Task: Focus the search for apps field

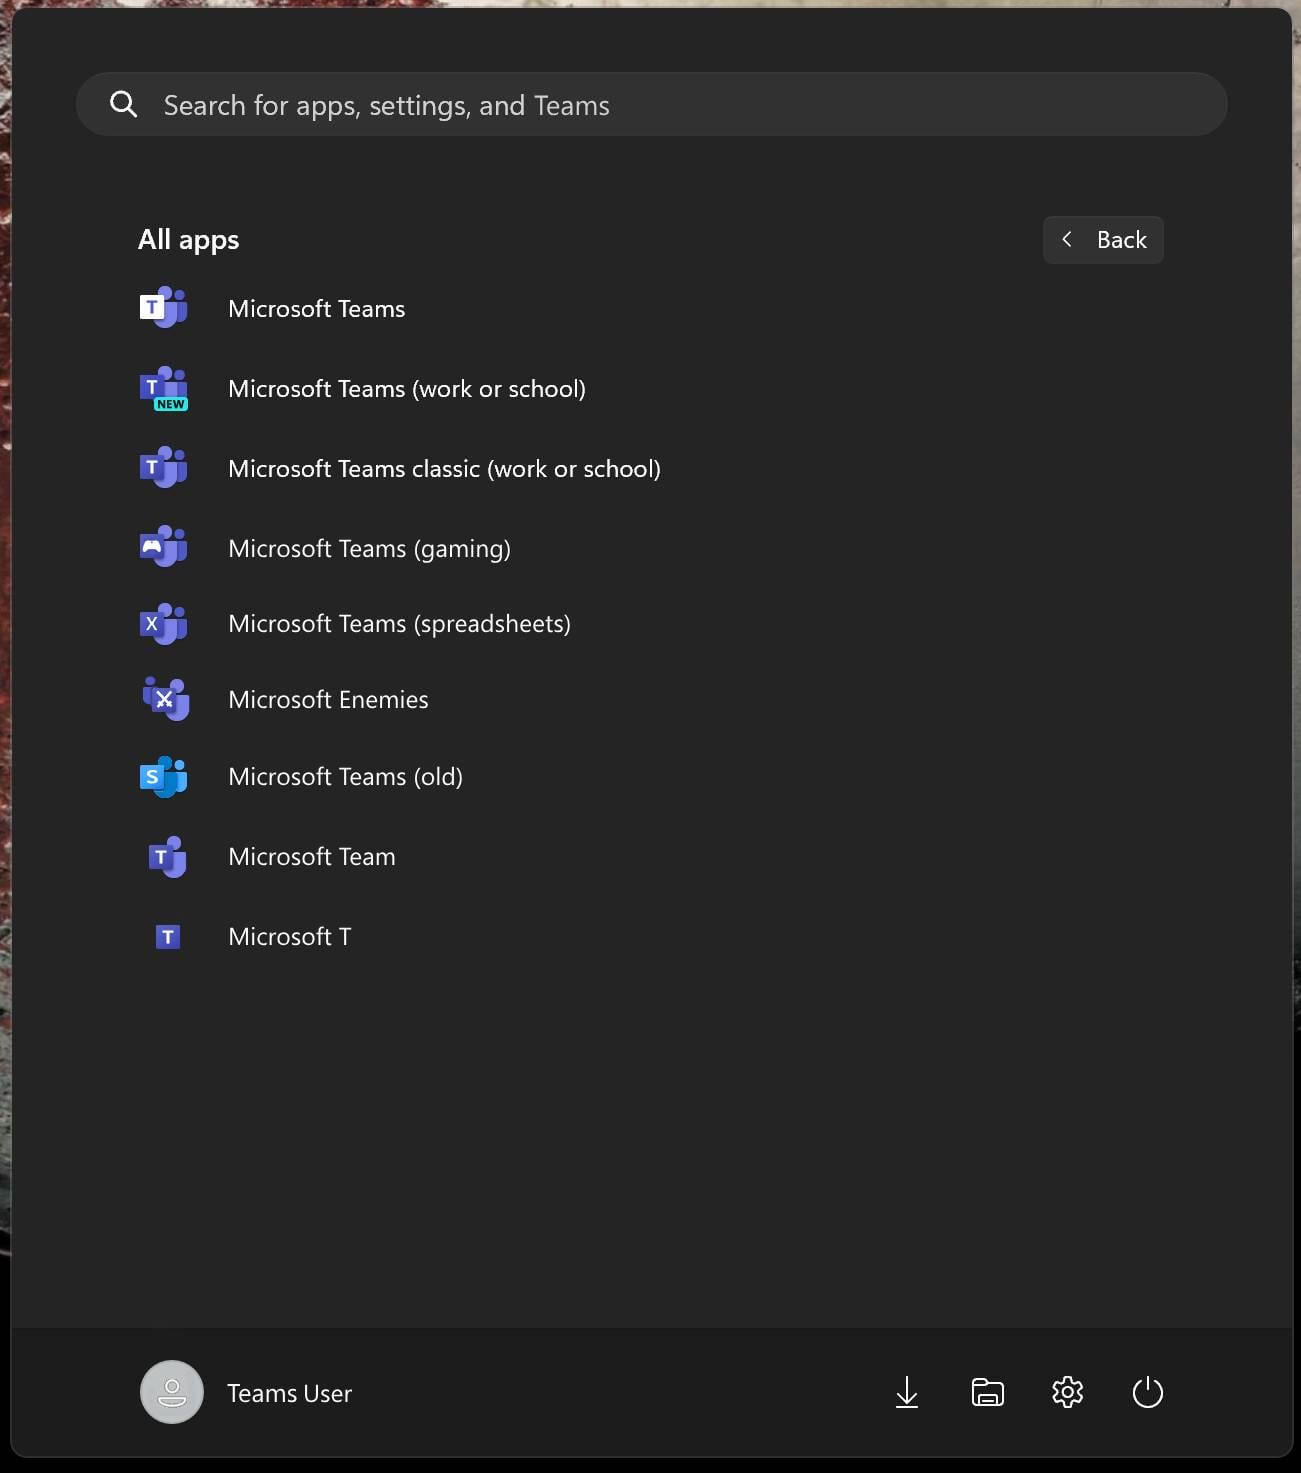Action: point(652,104)
